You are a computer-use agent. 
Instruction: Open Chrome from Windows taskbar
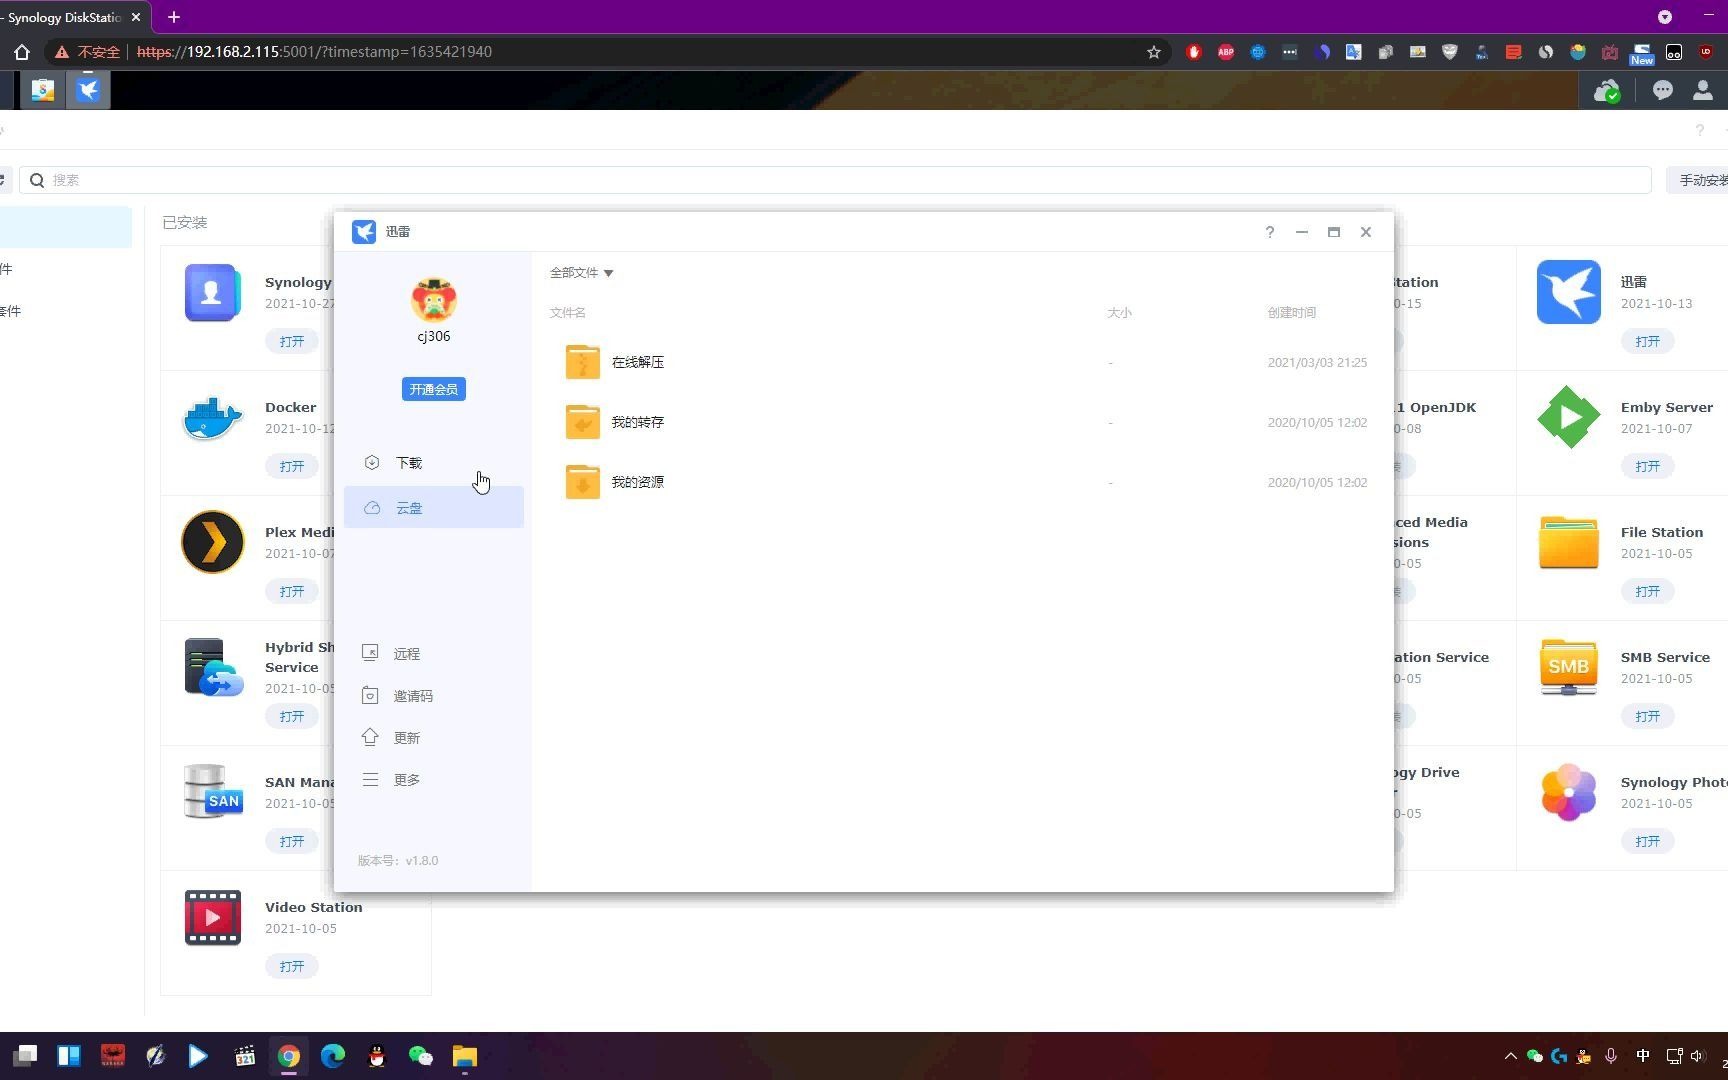pos(289,1056)
